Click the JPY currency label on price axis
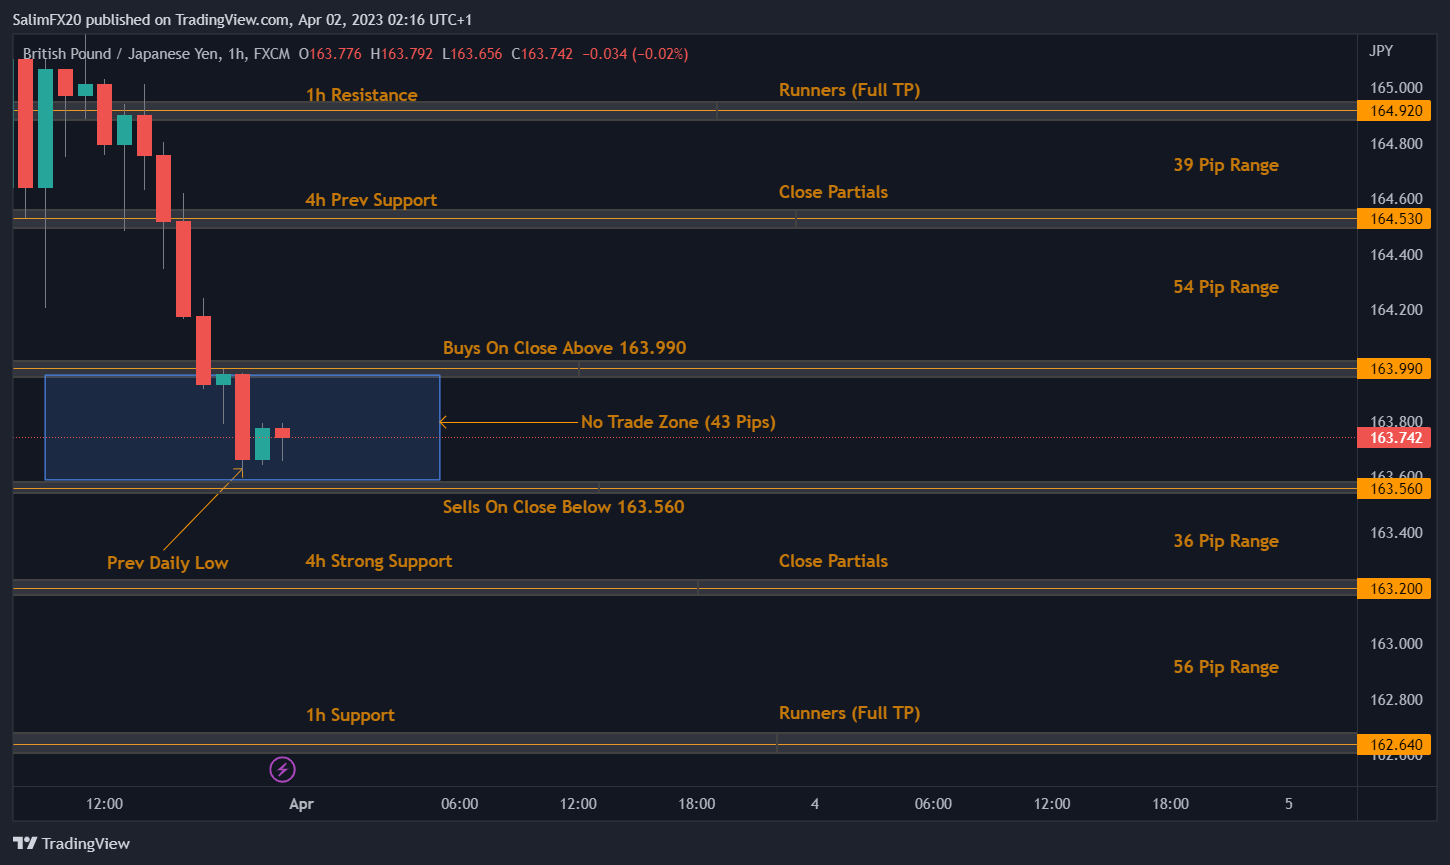Image resolution: width=1450 pixels, height=865 pixels. 1381,51
